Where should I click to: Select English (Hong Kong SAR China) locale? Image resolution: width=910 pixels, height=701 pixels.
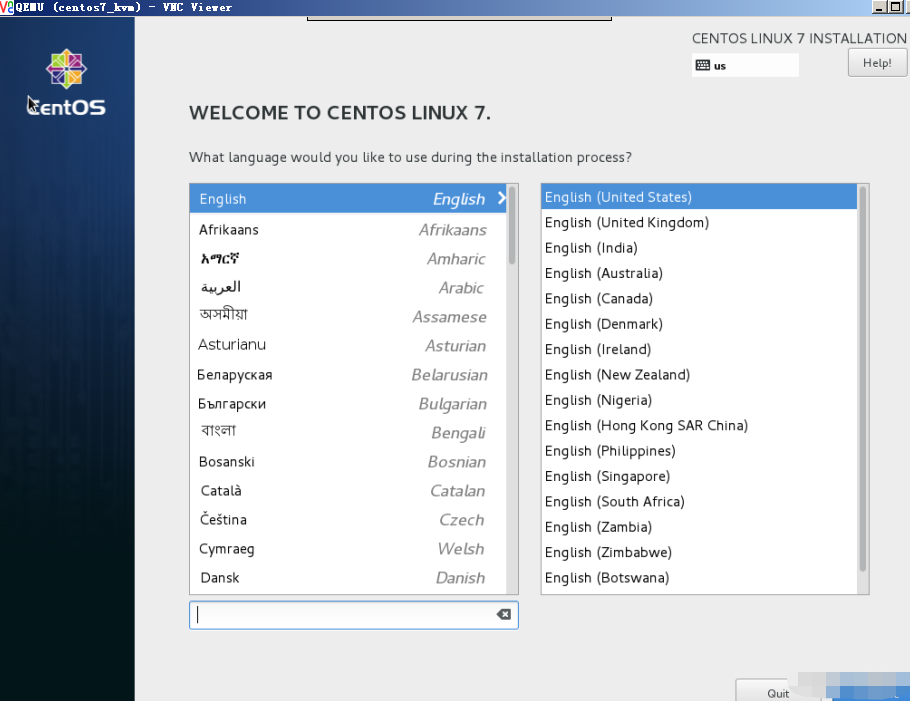click(646, 426)
